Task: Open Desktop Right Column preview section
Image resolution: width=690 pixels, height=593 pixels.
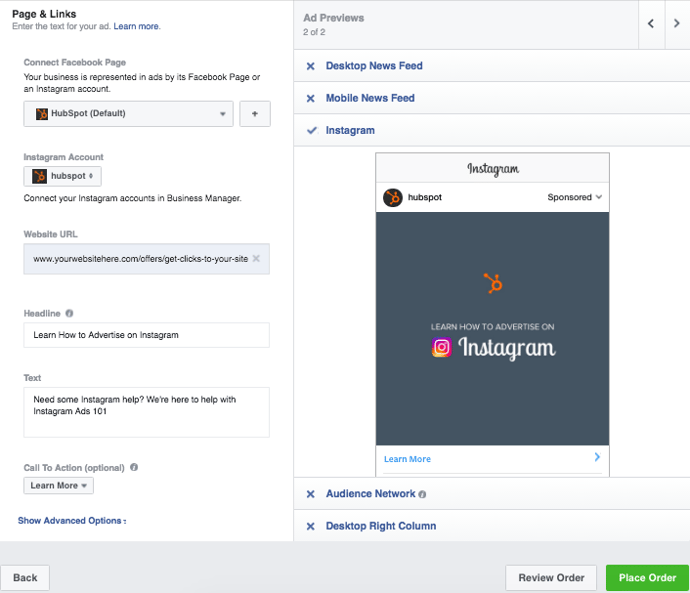Action: click(x=381, y=526)
